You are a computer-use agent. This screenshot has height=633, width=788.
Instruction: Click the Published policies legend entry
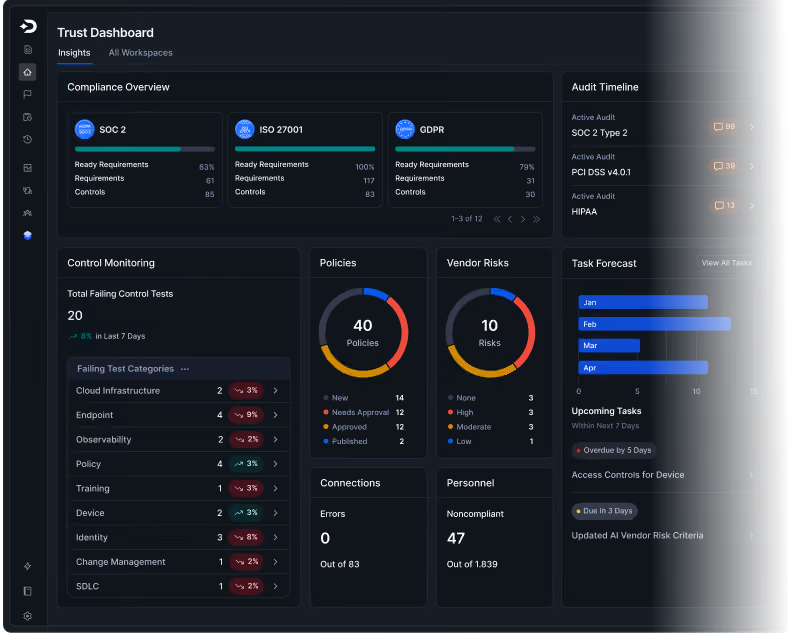(363, 442)
